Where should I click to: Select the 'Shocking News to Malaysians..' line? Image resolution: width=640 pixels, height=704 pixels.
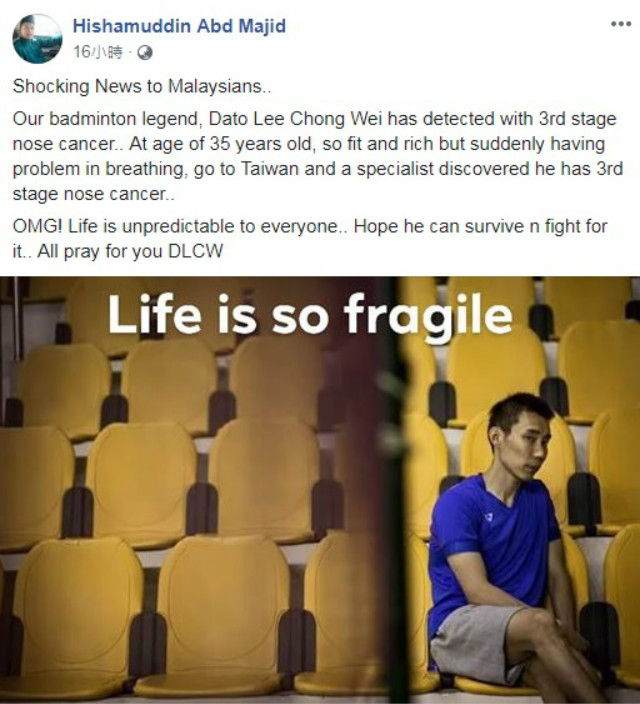click(x=142, y=86)
